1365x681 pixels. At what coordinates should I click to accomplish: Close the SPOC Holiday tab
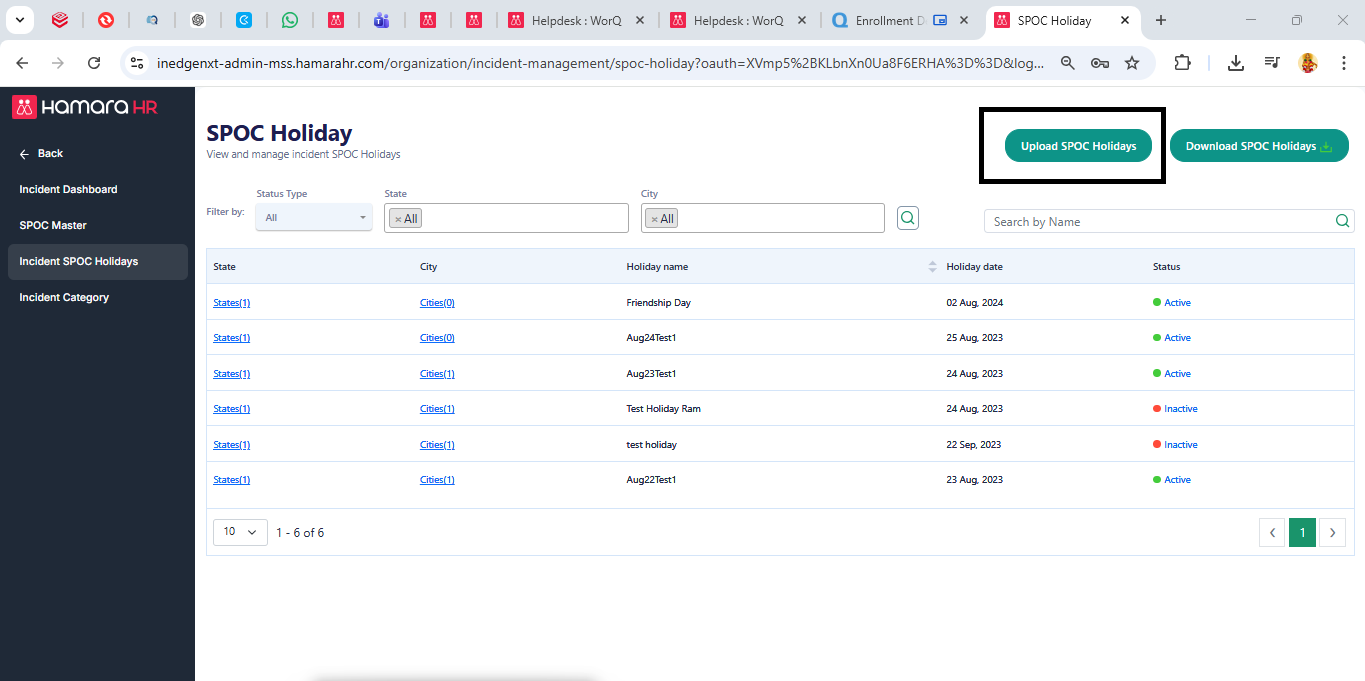tap(1125, 20)
